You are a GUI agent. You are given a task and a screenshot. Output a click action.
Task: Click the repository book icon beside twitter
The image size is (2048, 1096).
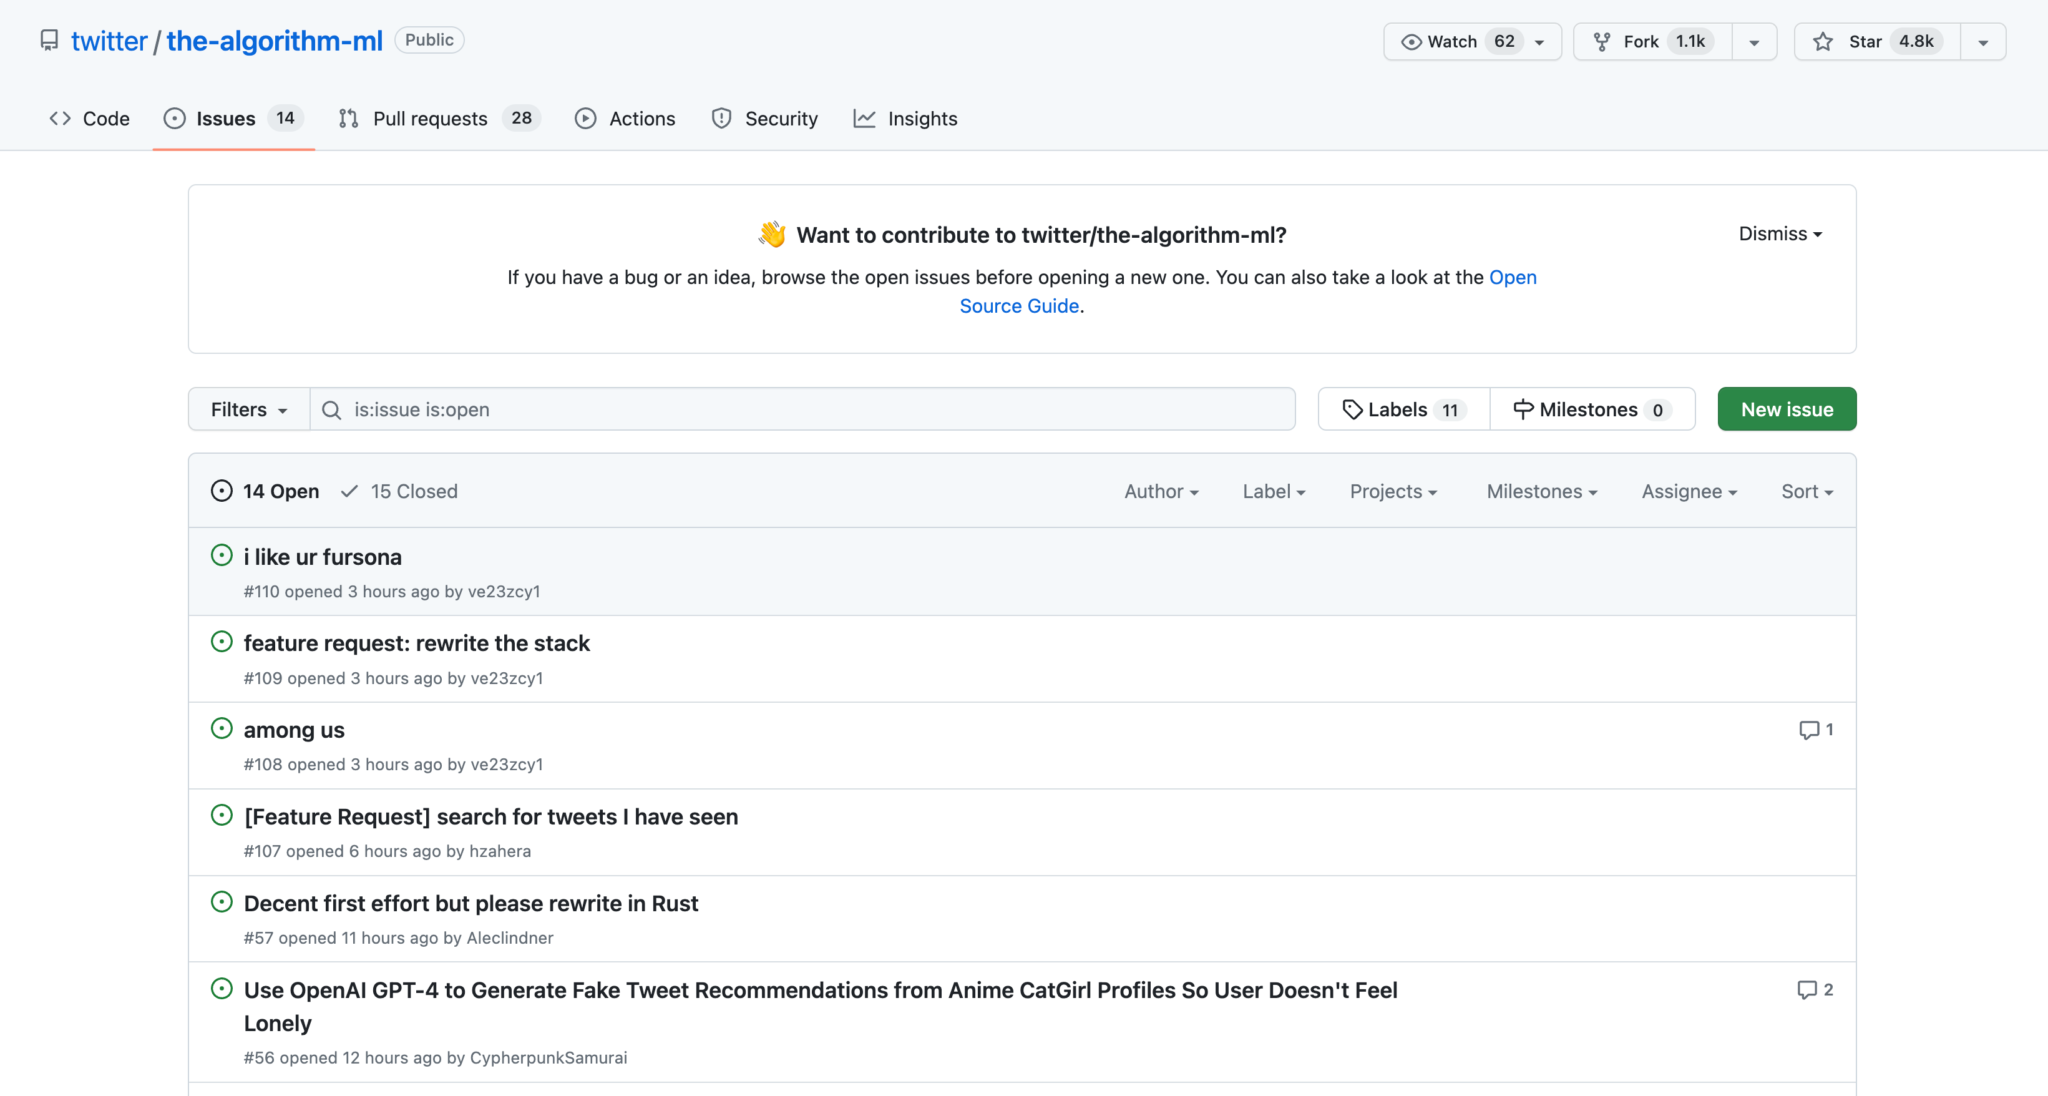50,40
